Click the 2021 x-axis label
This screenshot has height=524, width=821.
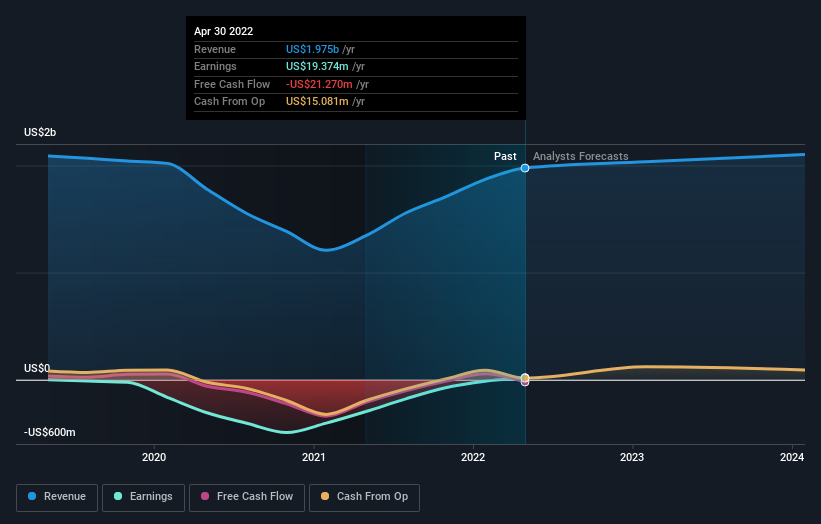314,457
